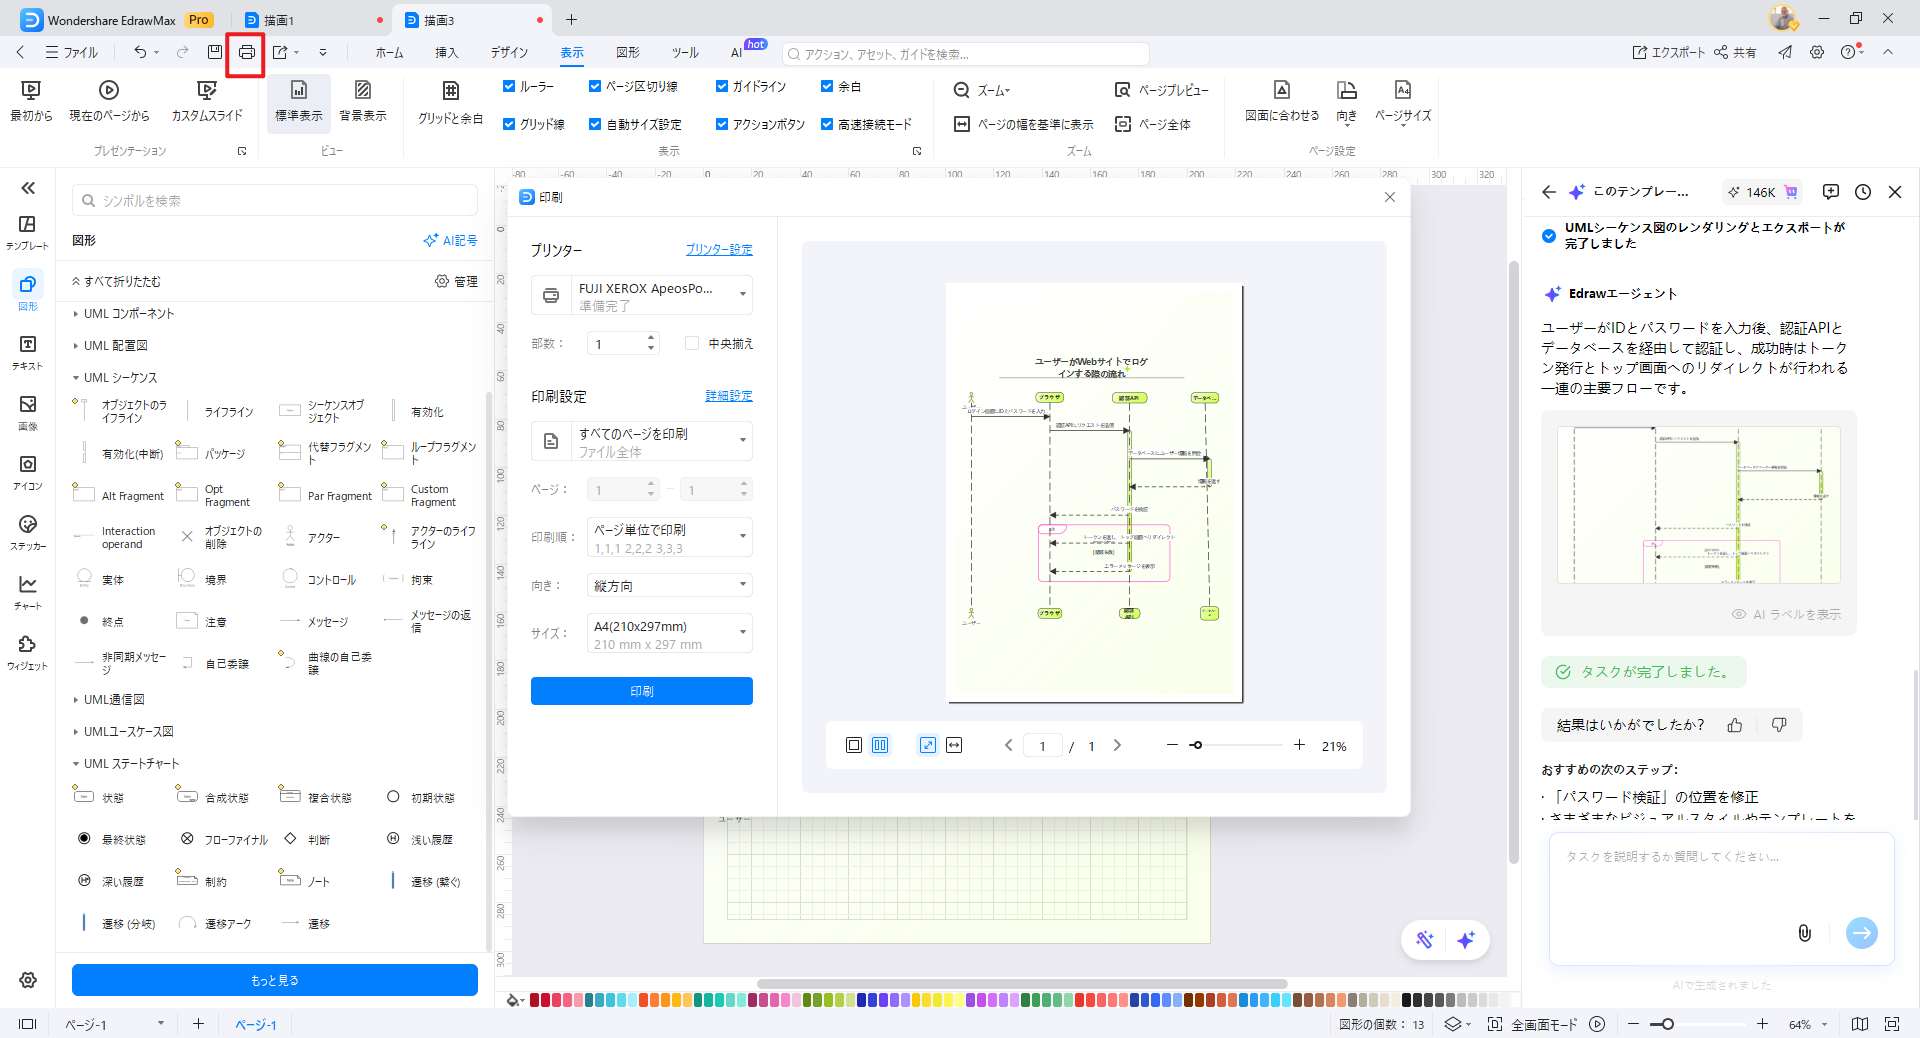1920x1038 pixels.
Task: Click the blue Print button in dialog
Action: (642, 691)
